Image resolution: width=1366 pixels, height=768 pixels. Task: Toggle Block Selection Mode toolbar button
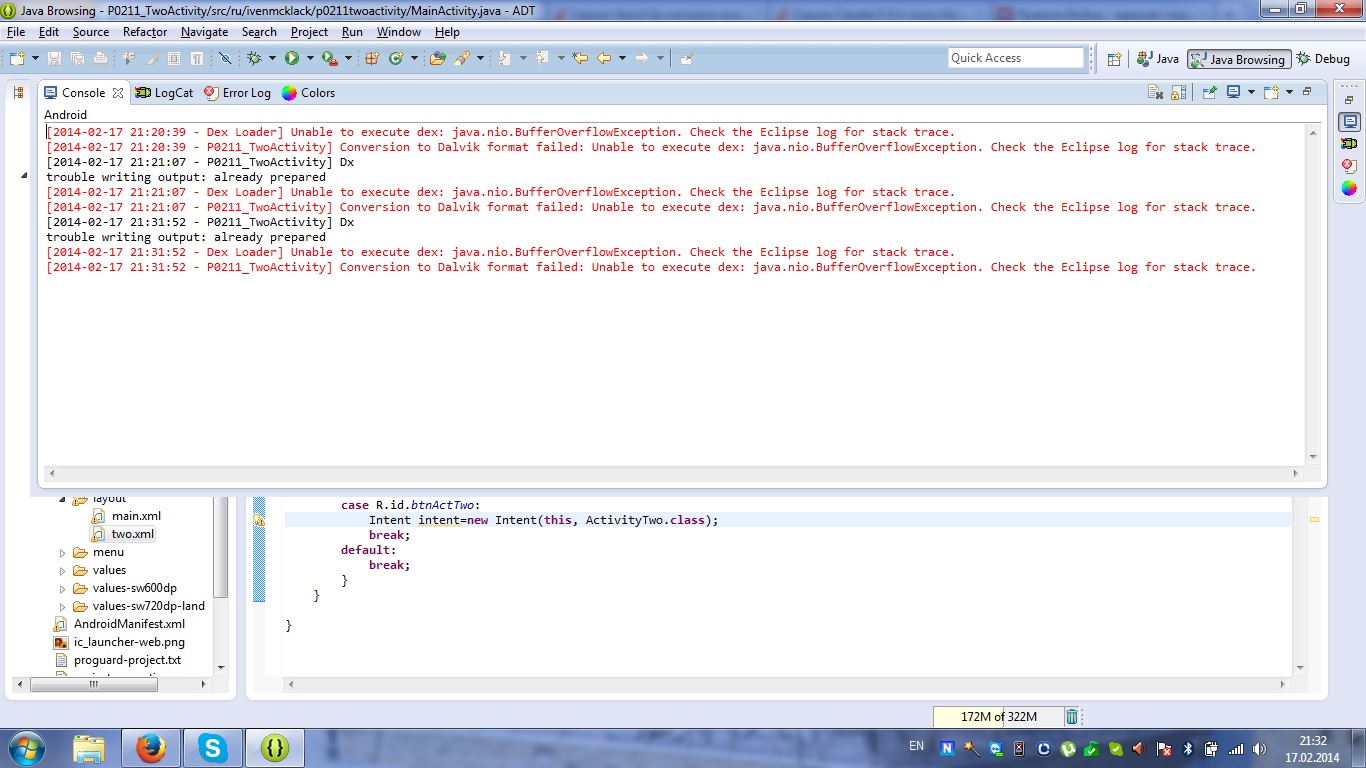pyautogui.click(x=174, y=58)
